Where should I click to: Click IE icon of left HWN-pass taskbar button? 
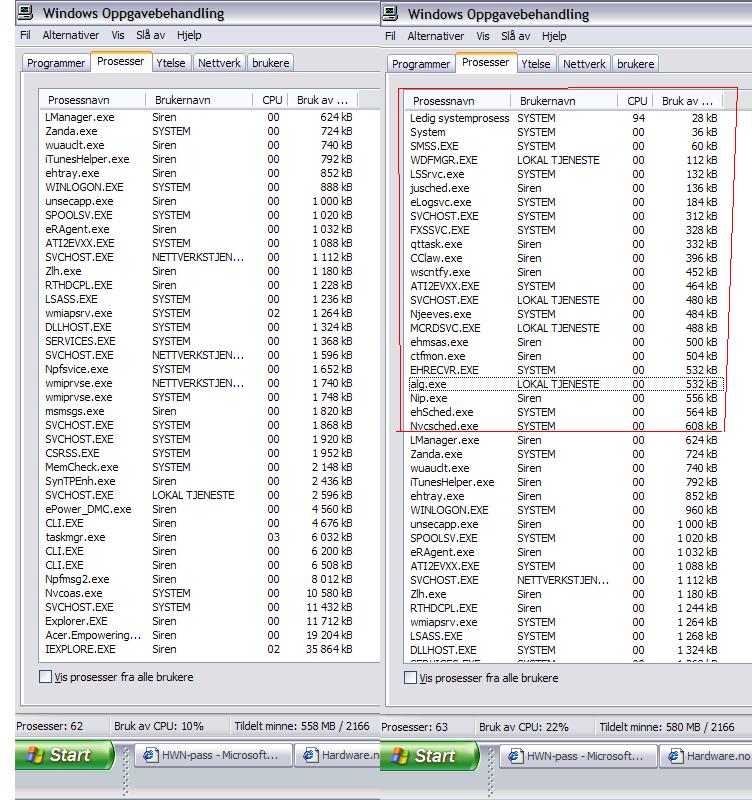(x=149, y=755)
